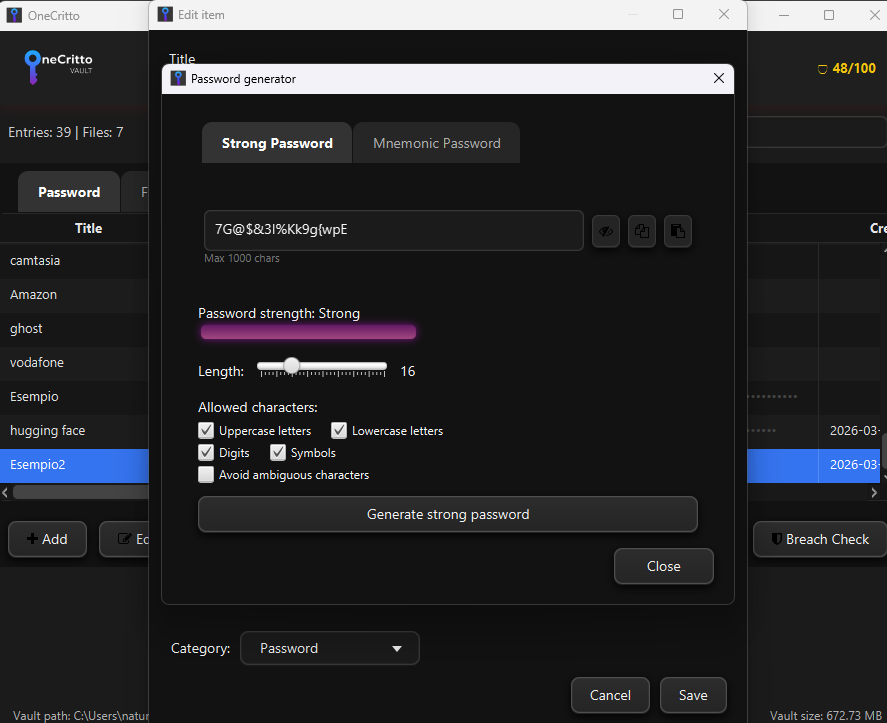Click the Breach Check shield button
Image resolution: width=887 pixels, height=723 pixels.
point(819,539)
